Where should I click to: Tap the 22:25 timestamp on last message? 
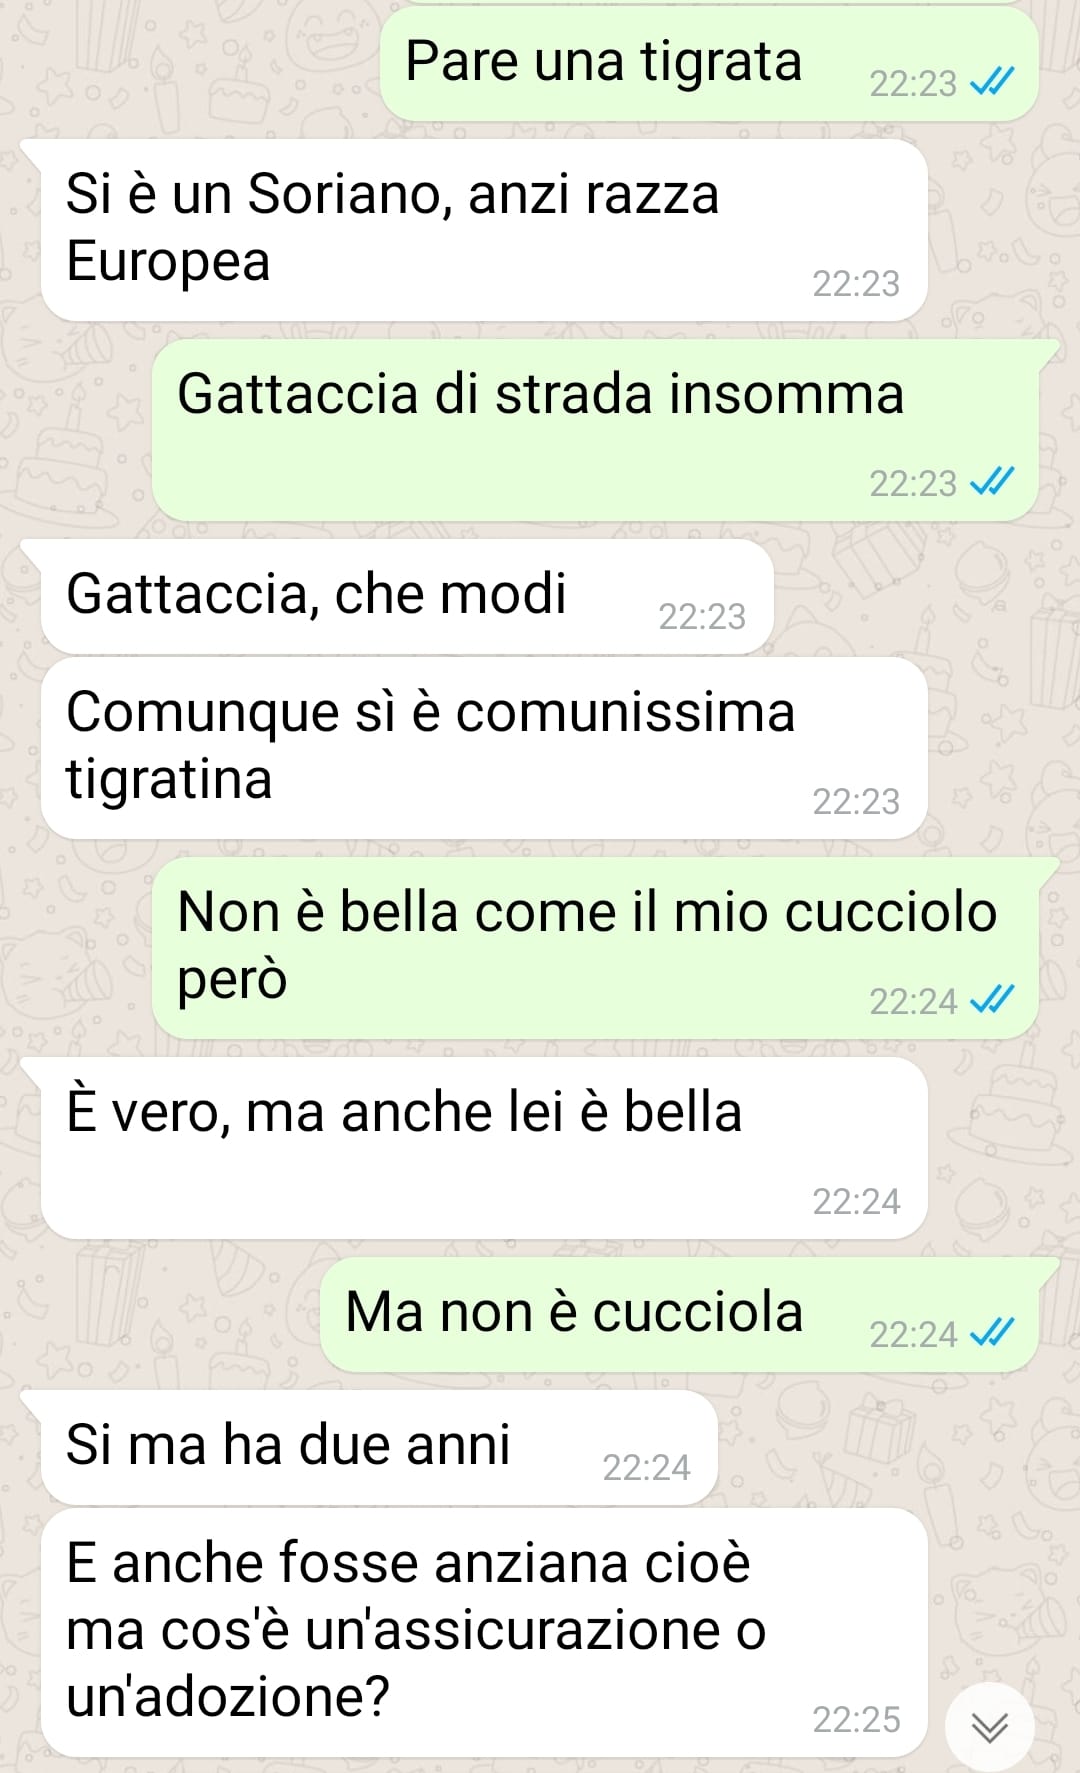856,1719
